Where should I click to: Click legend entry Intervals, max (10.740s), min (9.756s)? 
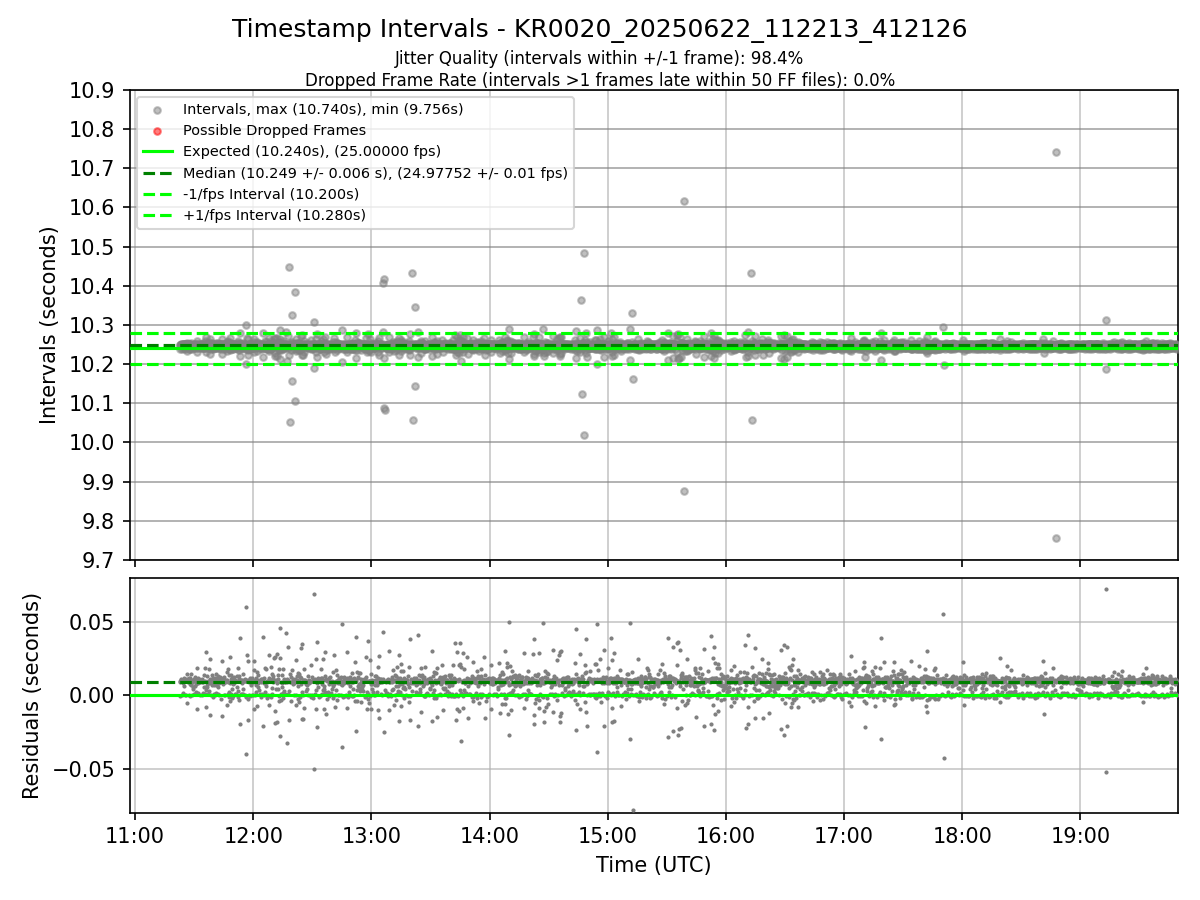[323, 109]
